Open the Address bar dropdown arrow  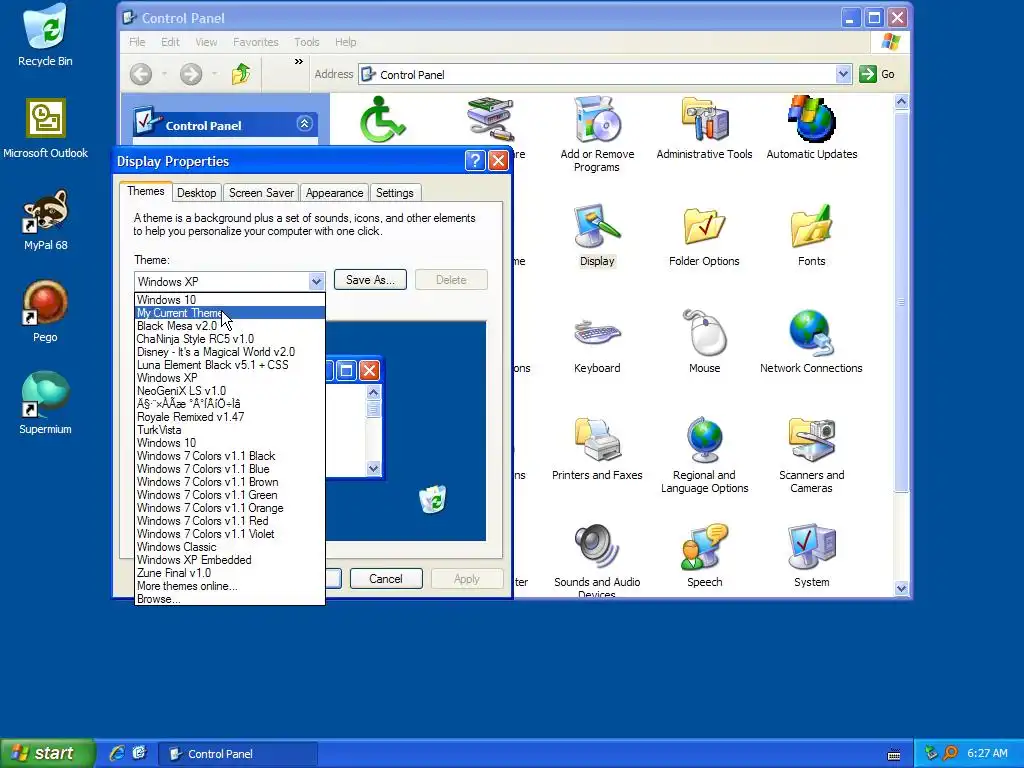click(x=842, y=74)
